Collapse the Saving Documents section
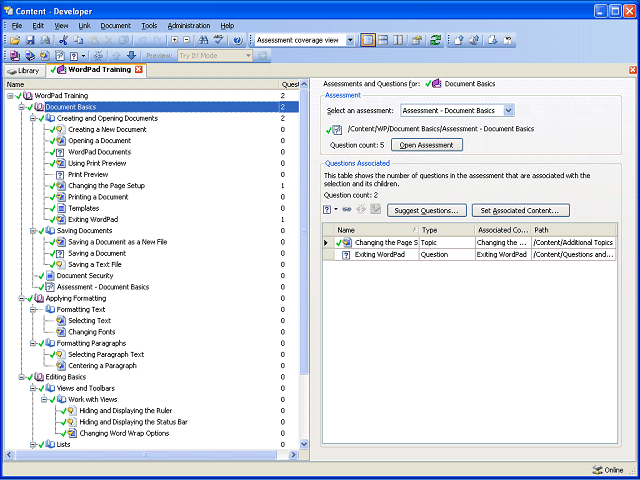 pyautogui.click(x=33, y=231)
